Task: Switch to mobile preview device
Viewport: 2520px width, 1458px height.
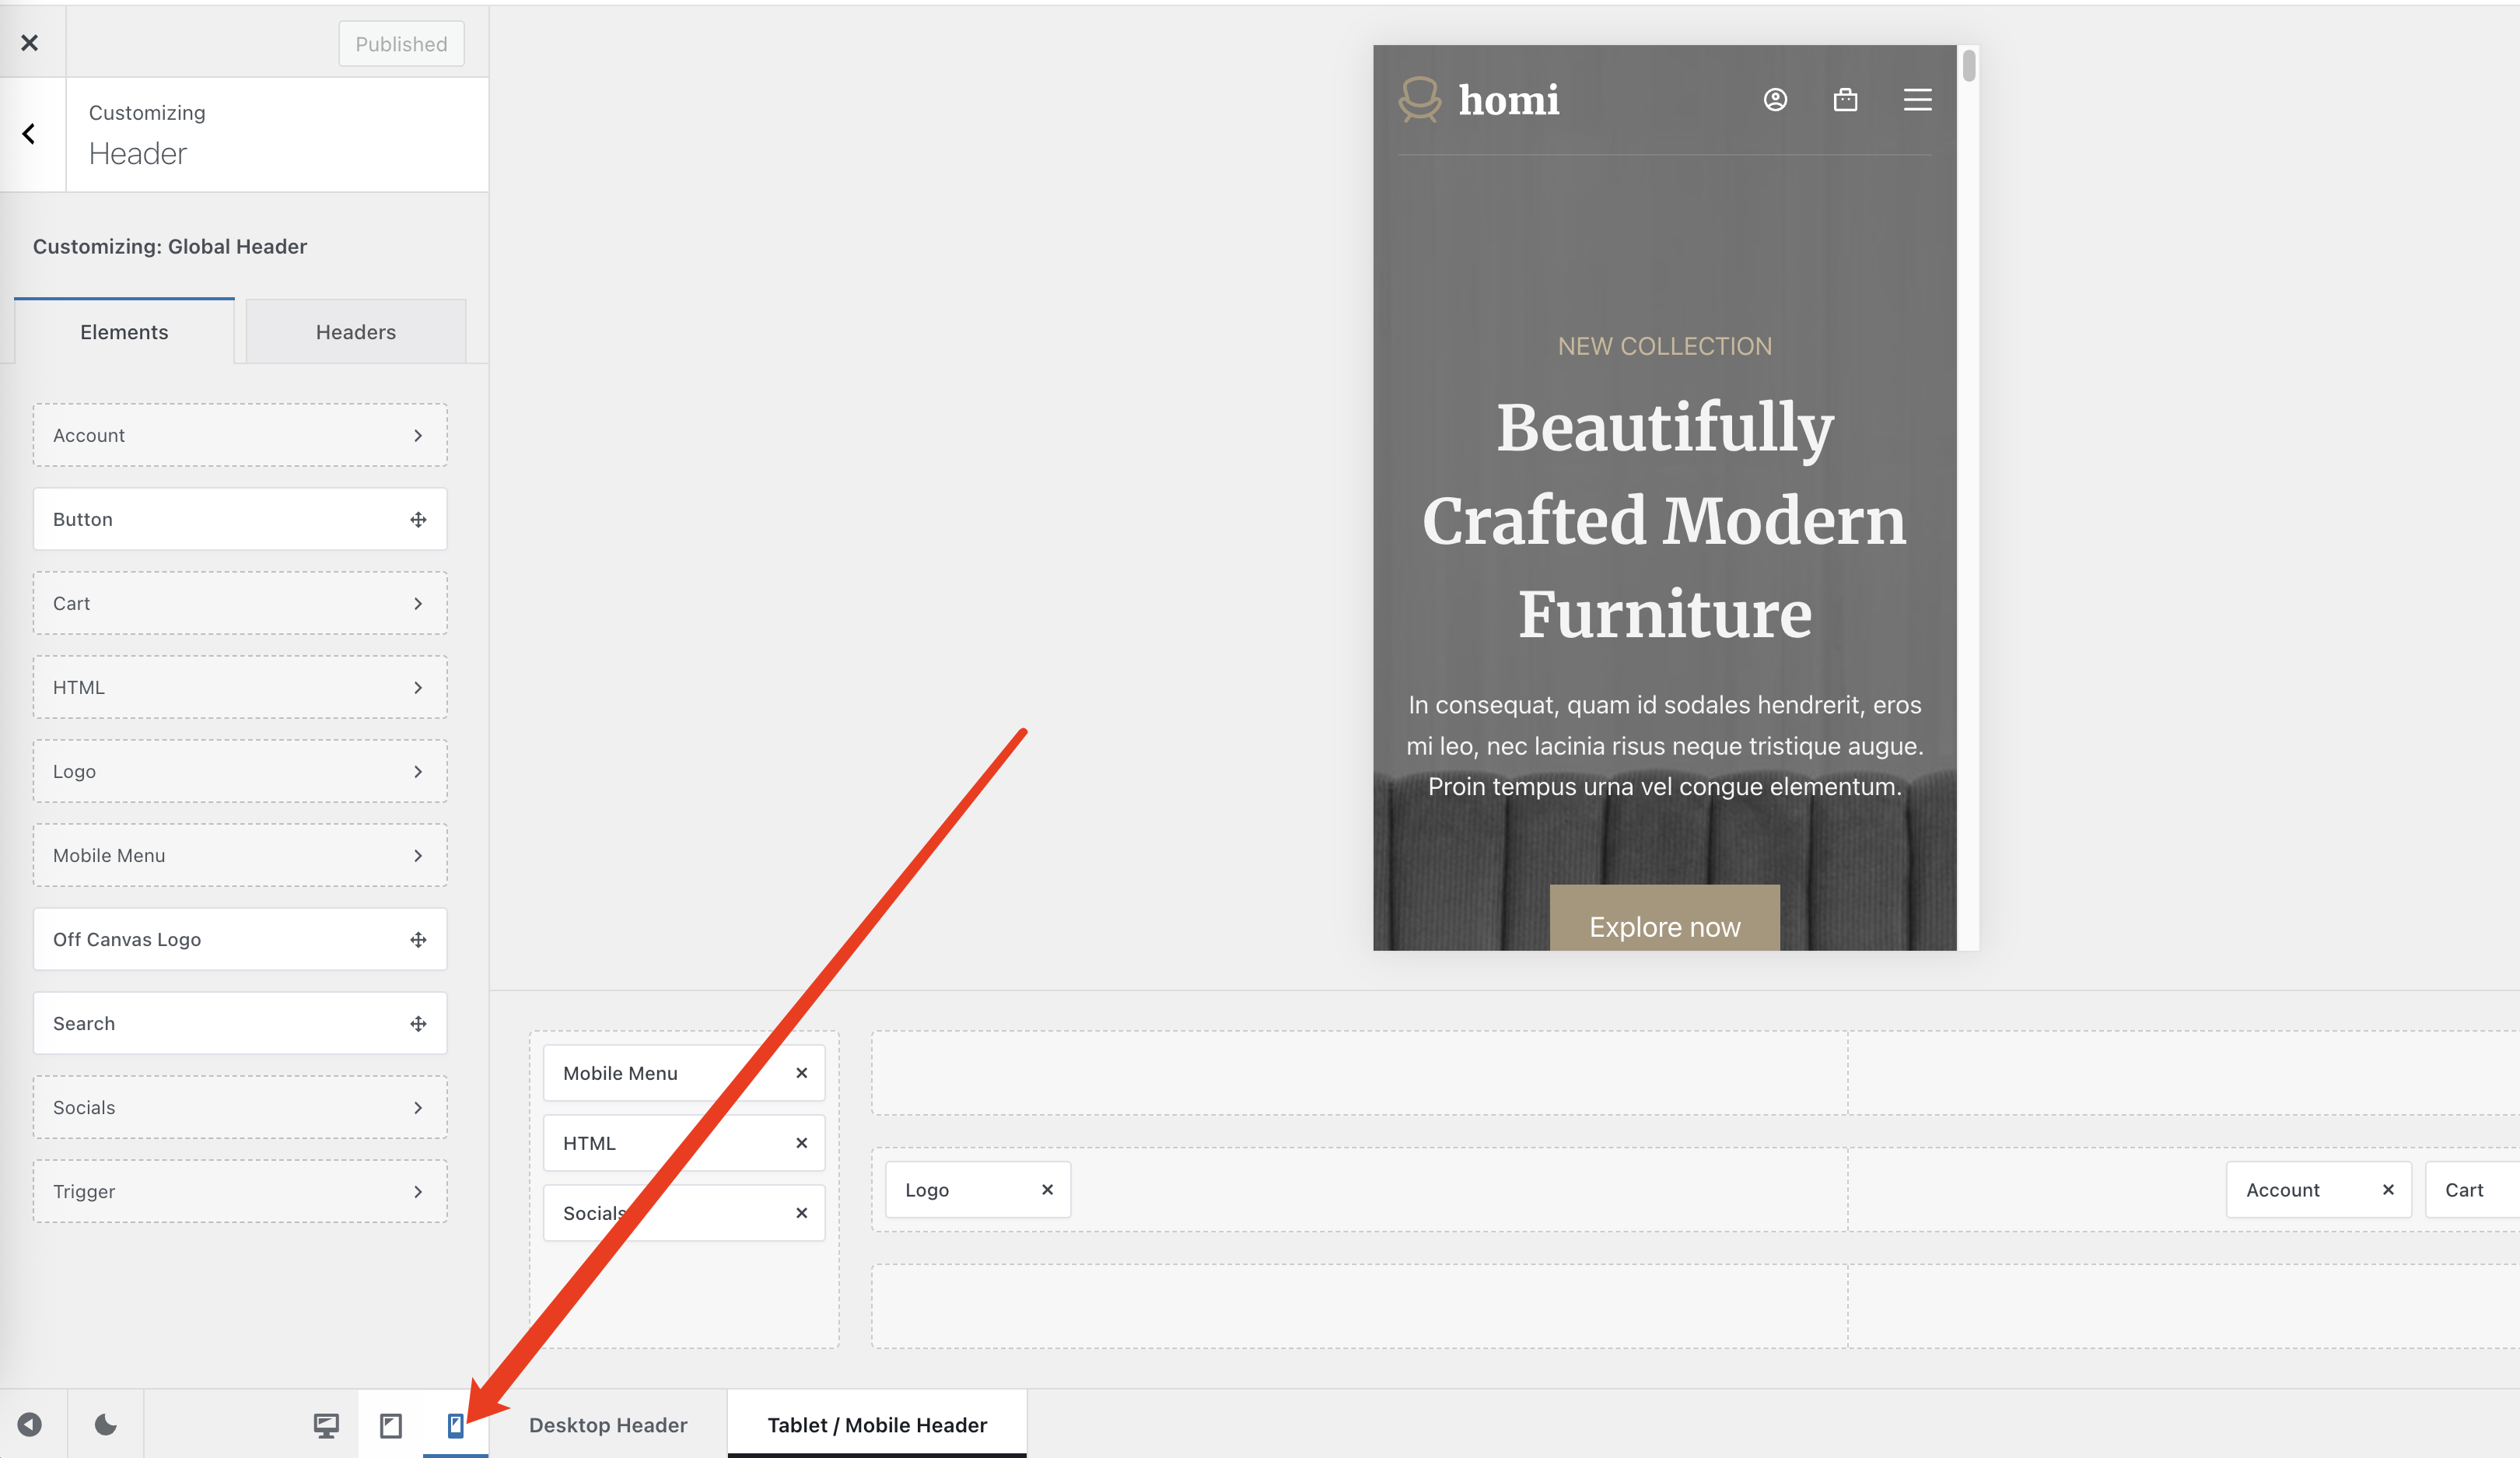Action: click(455, 1425)
